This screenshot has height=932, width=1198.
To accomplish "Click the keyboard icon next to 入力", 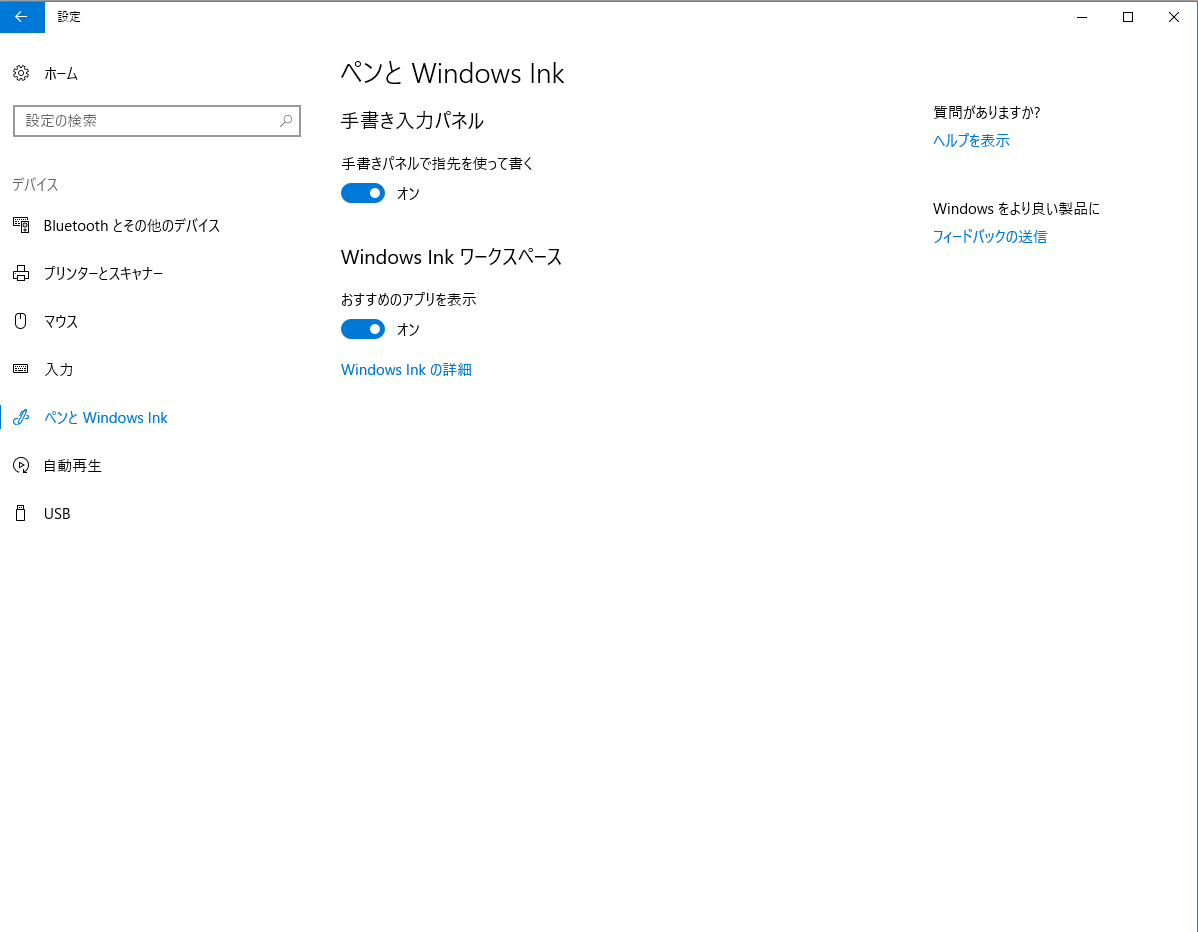I will [21, 370].
